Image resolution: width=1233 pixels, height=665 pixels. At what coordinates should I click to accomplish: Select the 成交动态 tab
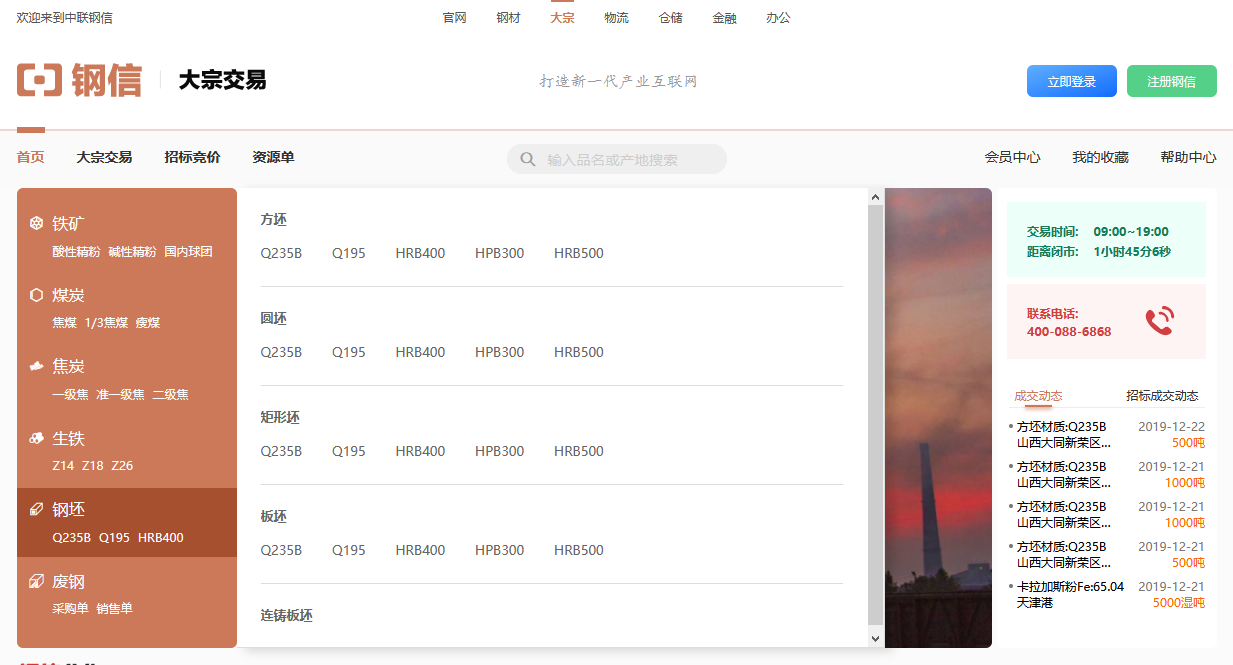(x=1038, y=396)
